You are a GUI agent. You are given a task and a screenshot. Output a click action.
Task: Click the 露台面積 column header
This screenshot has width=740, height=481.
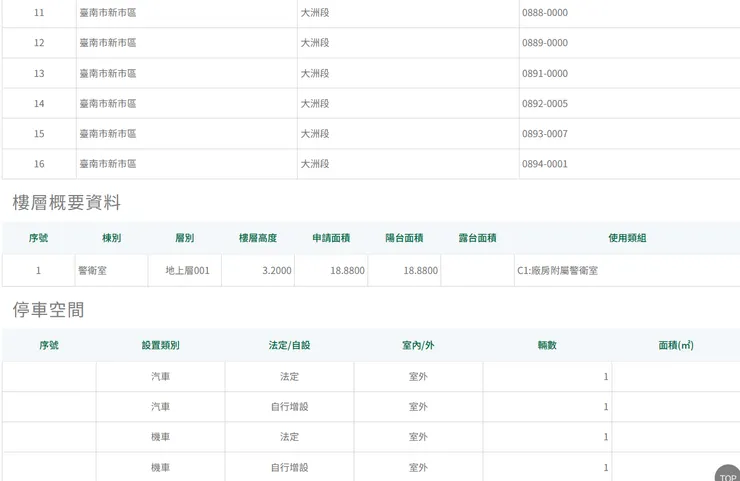478,238
